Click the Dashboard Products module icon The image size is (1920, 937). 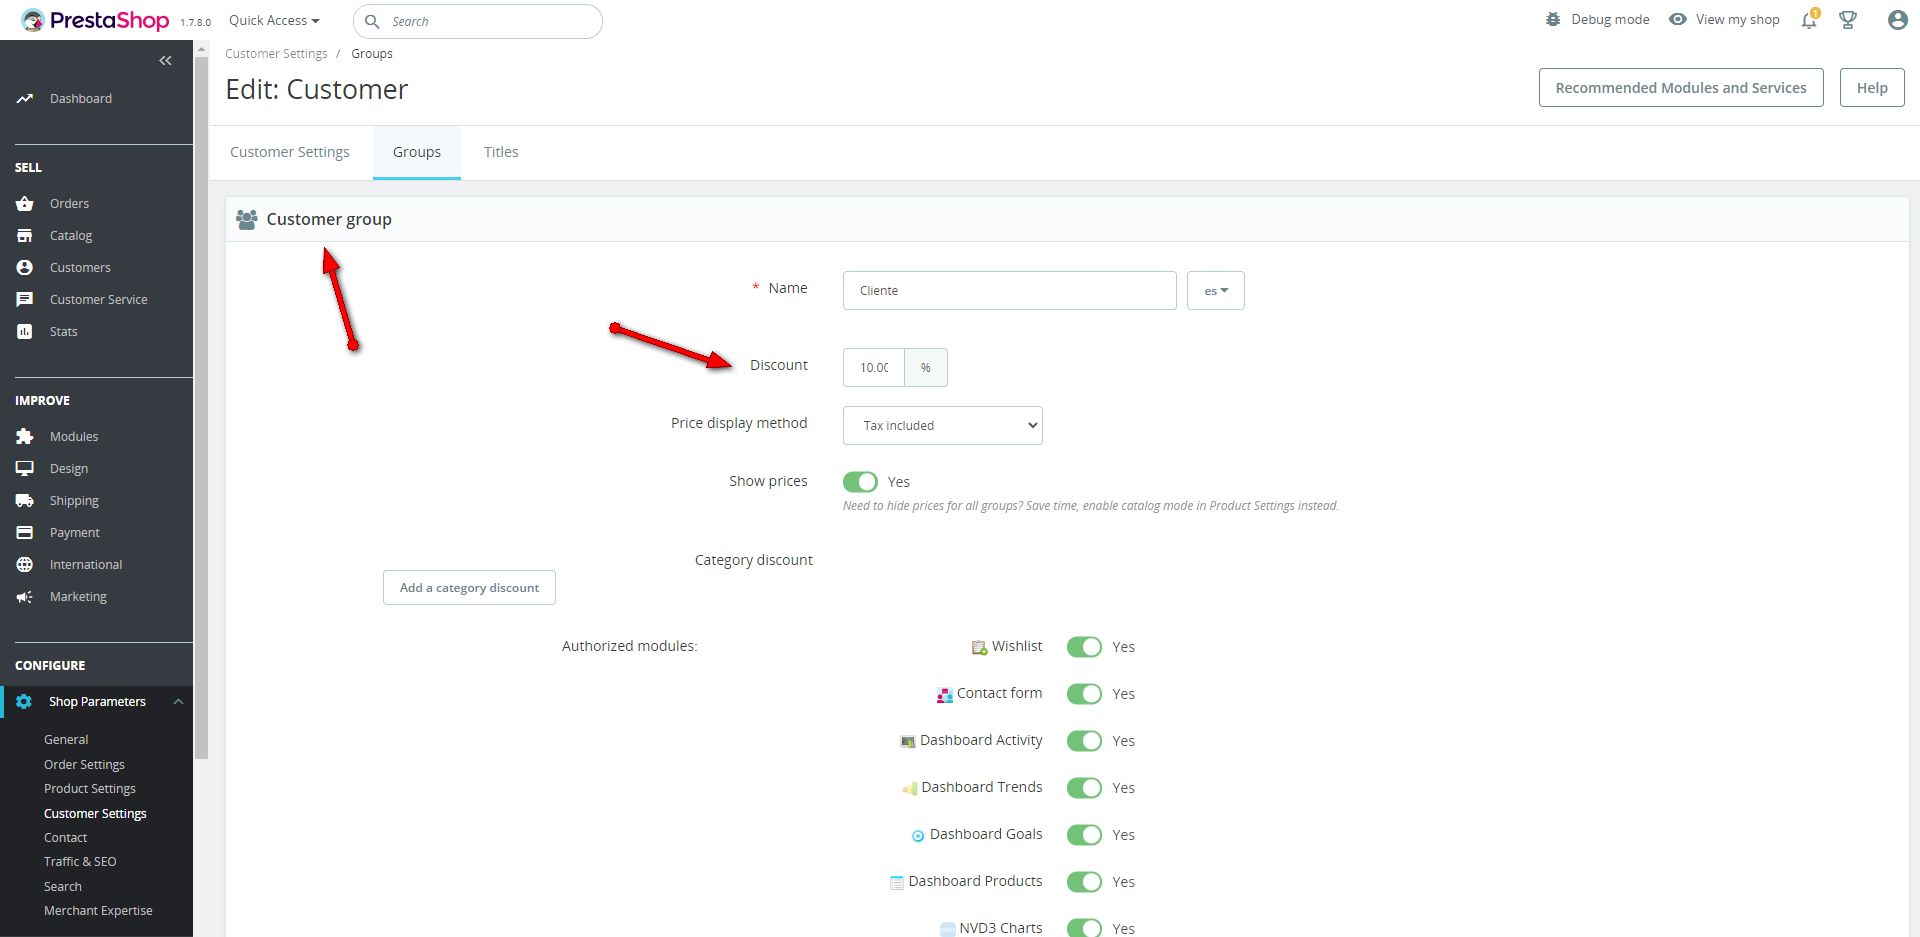897,883
